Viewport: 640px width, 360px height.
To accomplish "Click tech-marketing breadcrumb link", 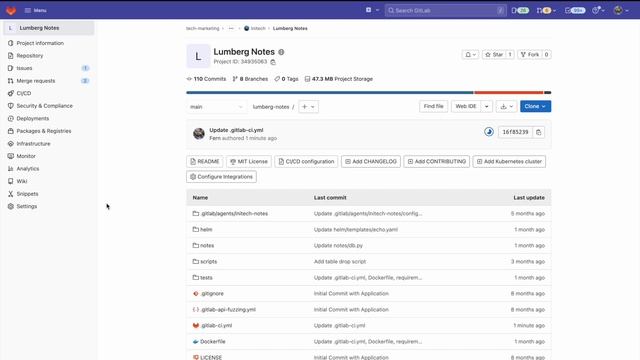I will 202,29.
